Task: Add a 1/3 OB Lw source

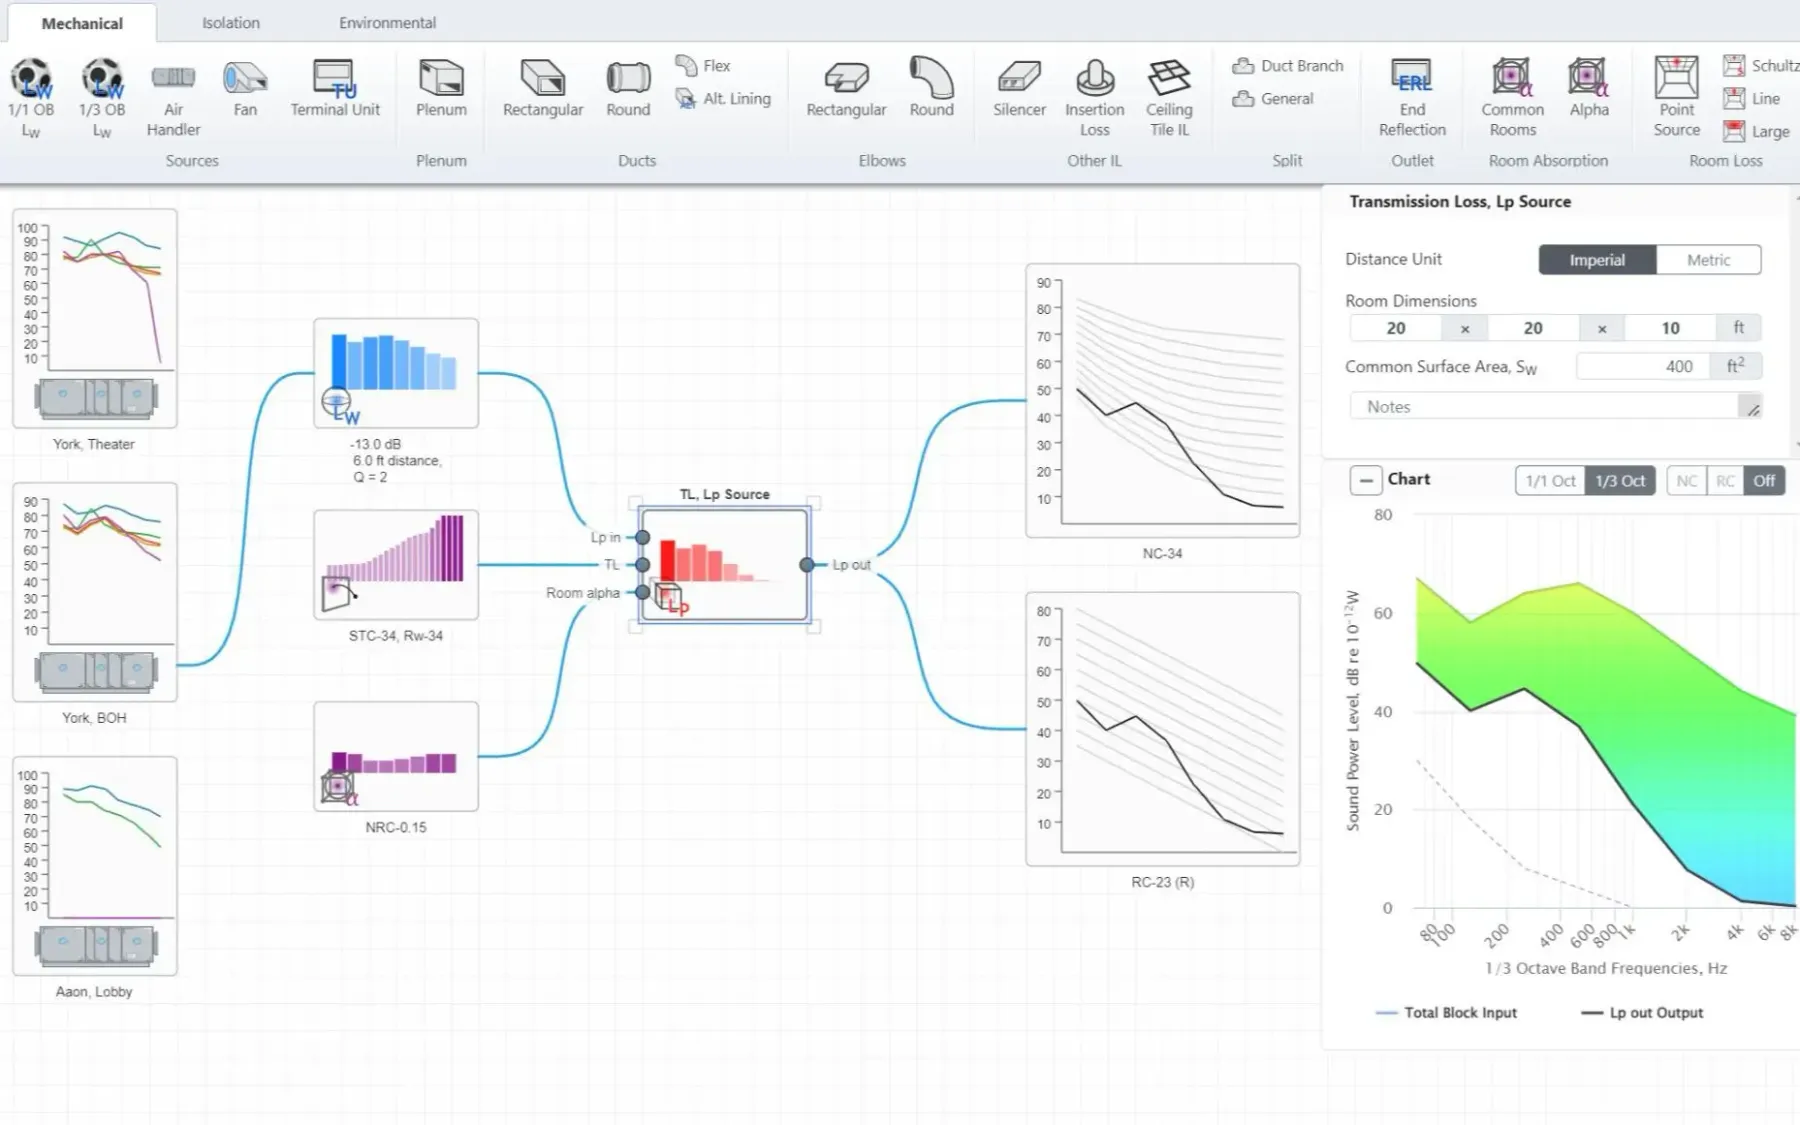Action: [102, 97]
